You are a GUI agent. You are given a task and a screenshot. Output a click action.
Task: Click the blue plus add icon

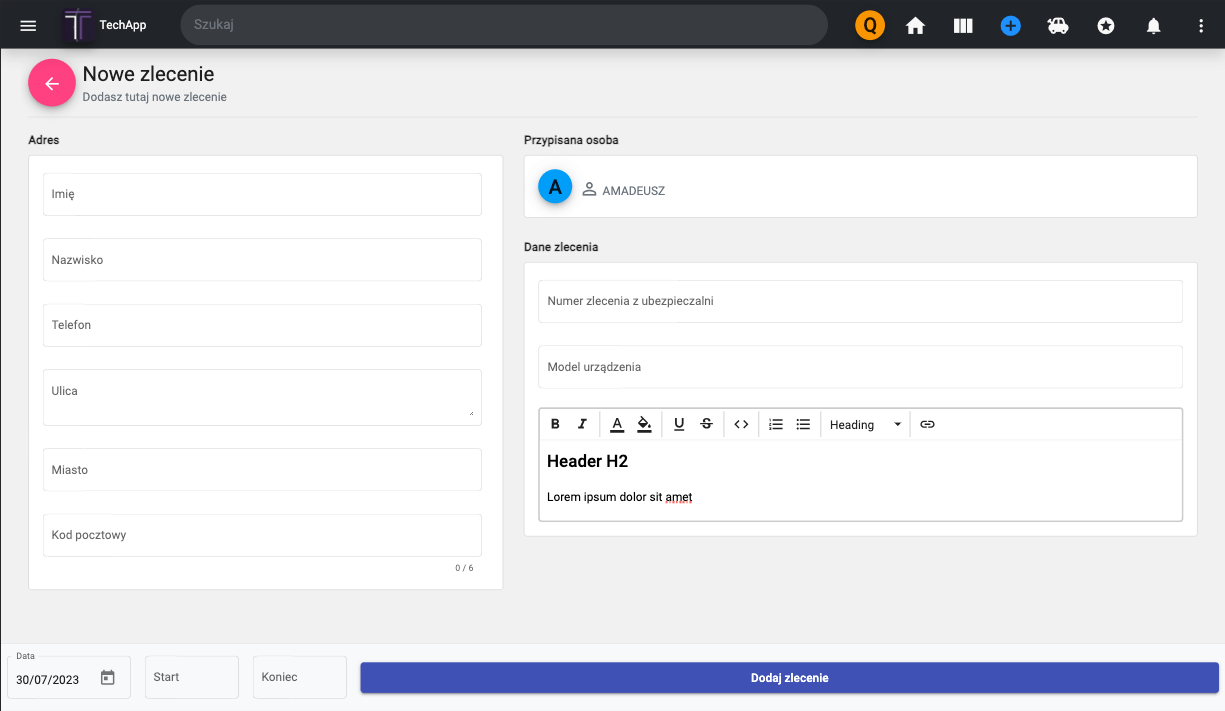coord(1010,26)
